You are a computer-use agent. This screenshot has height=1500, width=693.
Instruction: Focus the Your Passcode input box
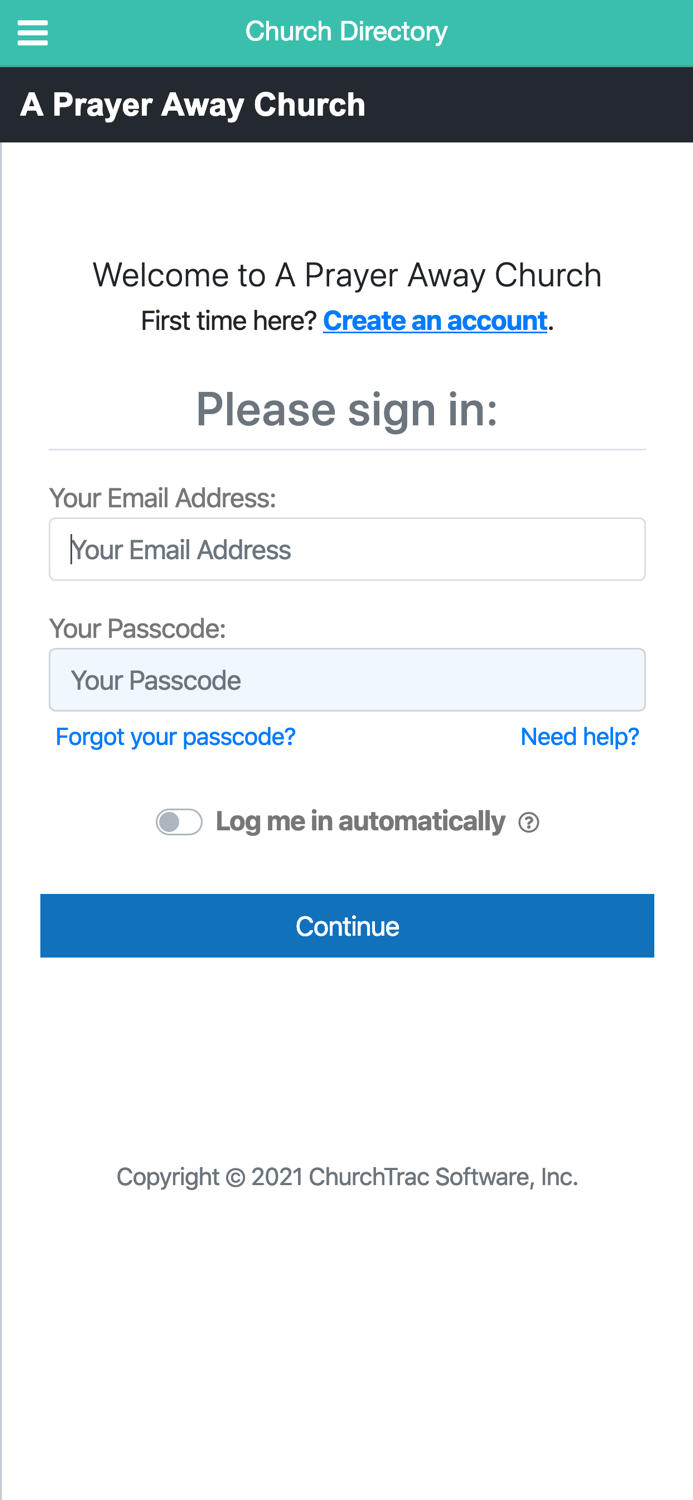tap(347, 679)
